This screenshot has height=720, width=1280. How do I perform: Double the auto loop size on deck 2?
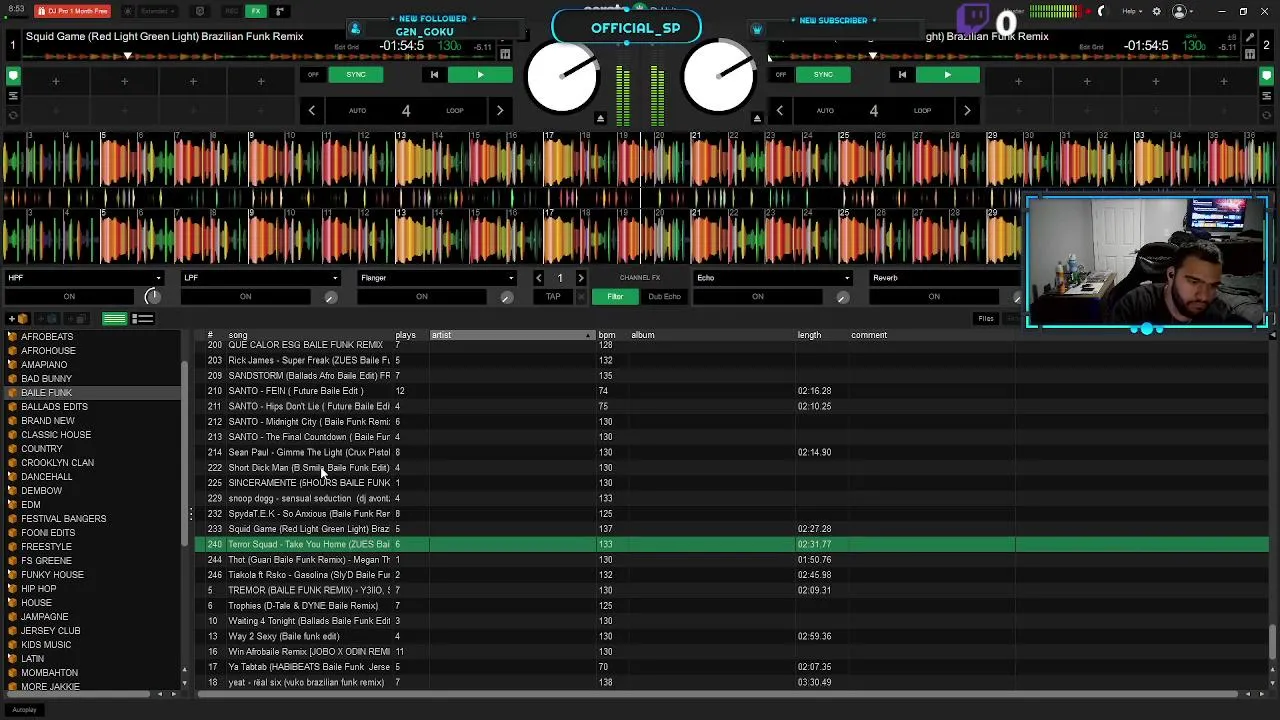(967, 111)
